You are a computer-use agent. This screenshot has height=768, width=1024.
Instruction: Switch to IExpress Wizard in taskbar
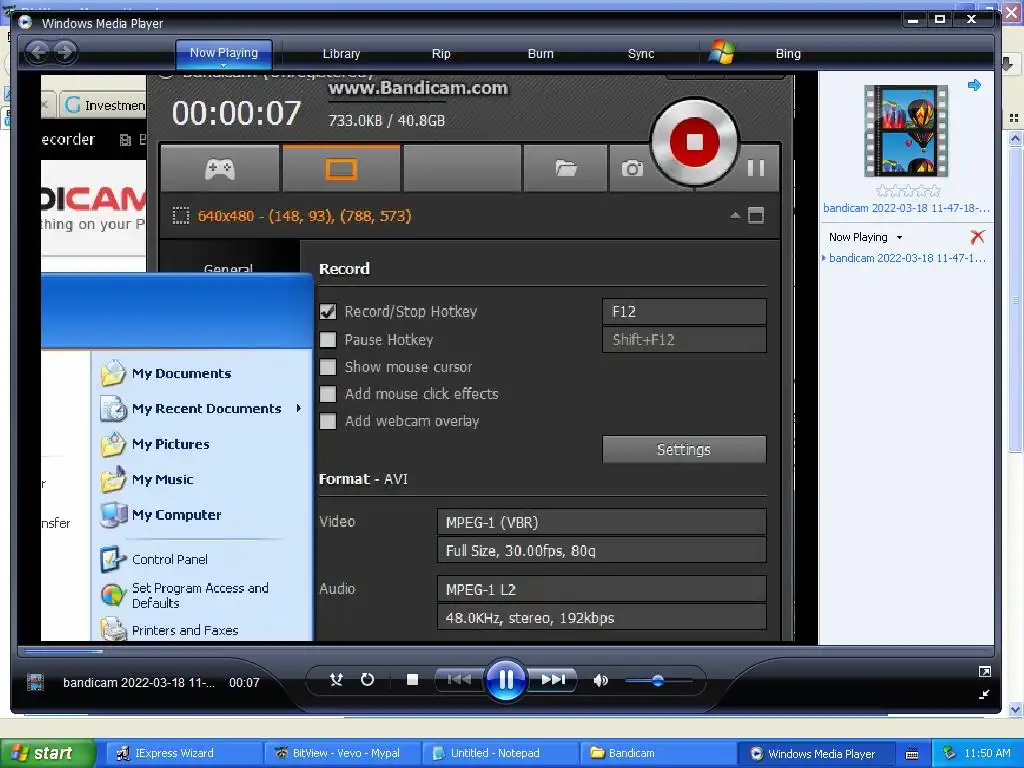185,753
